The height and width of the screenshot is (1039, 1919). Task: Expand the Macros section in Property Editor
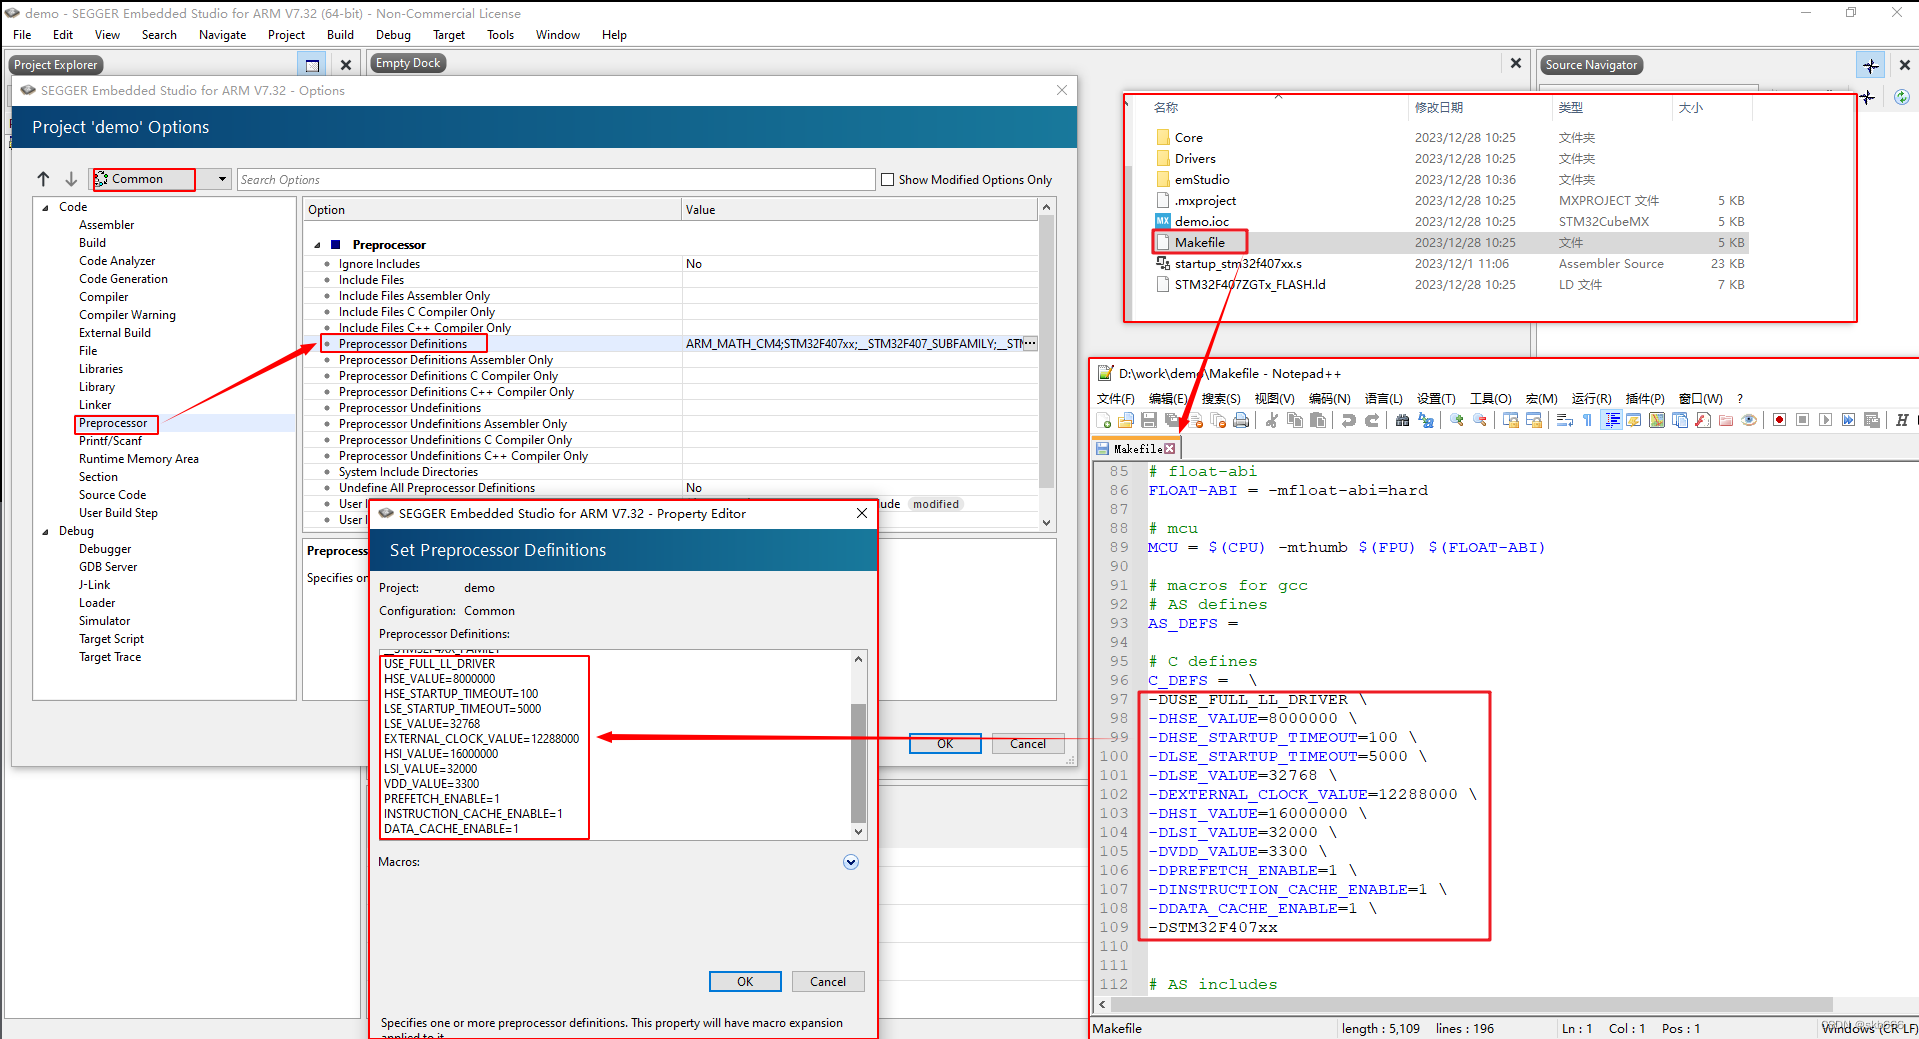click(x=851, y=862)
